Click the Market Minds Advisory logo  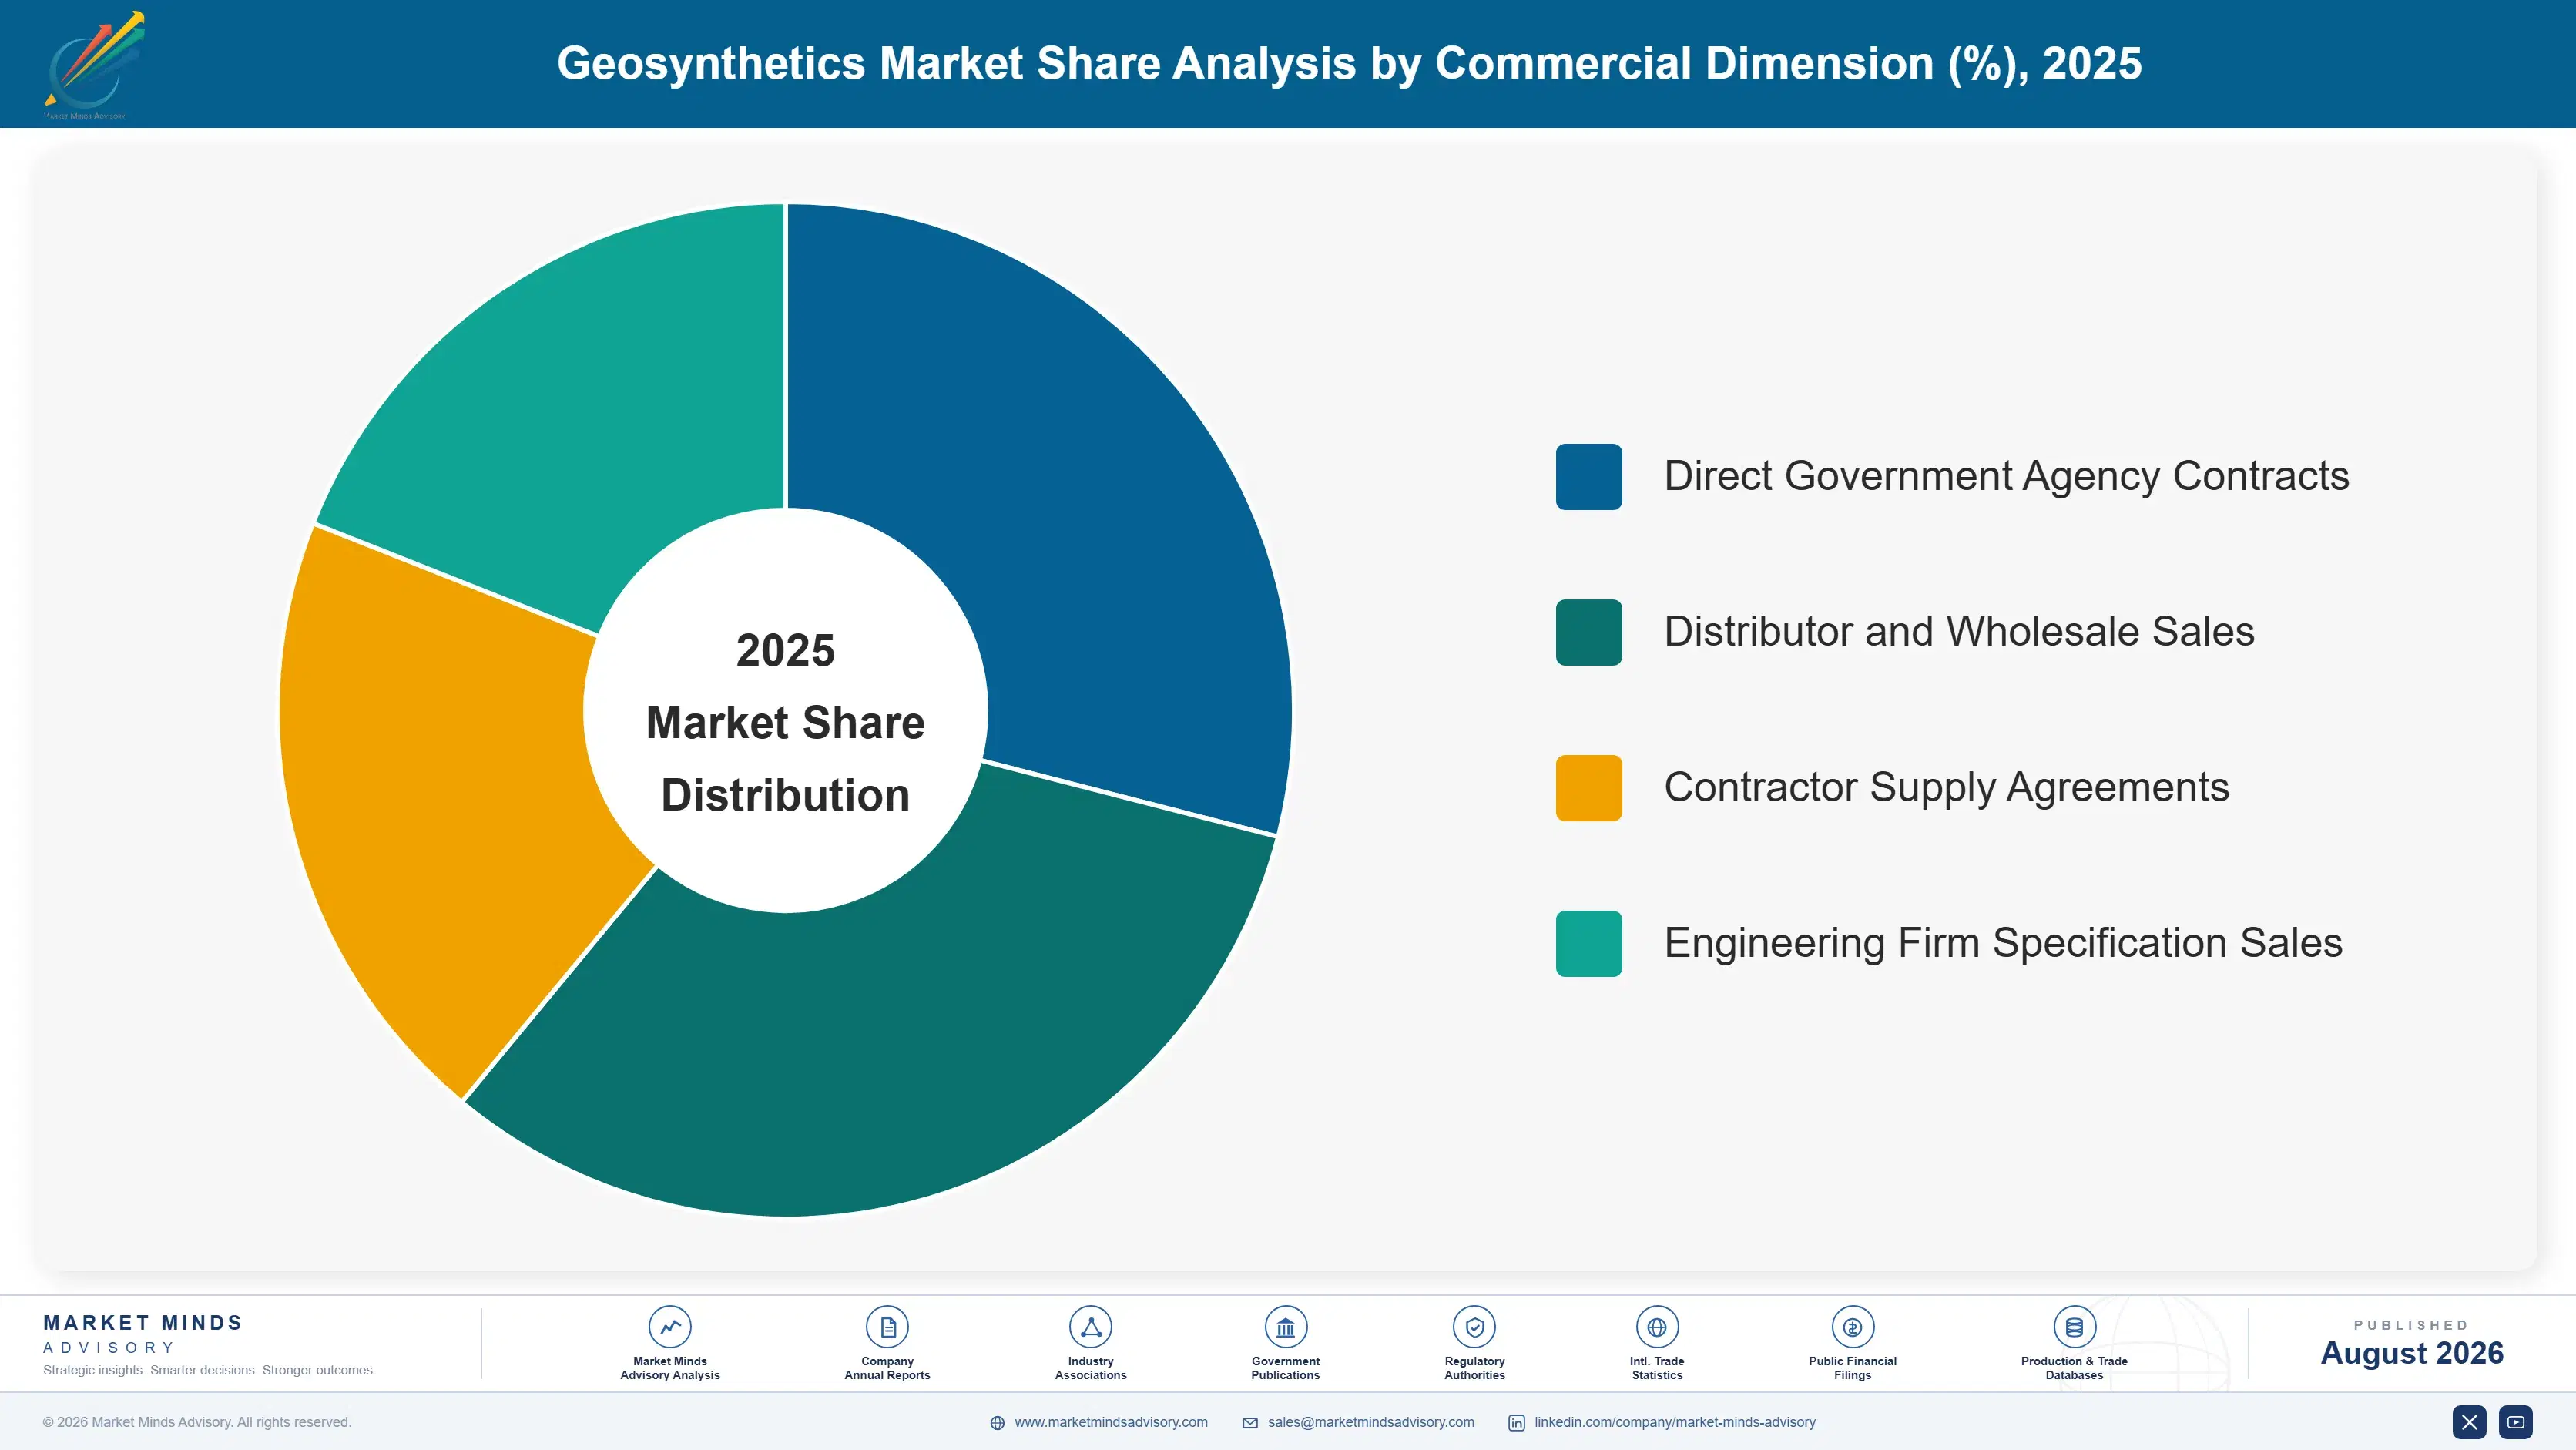[94, 65]
